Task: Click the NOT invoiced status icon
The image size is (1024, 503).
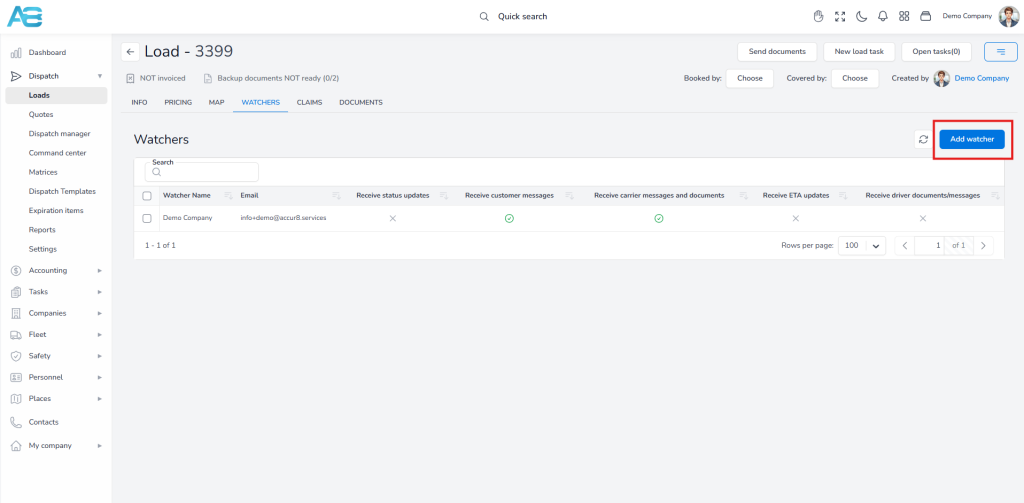Action: [130, 78]
